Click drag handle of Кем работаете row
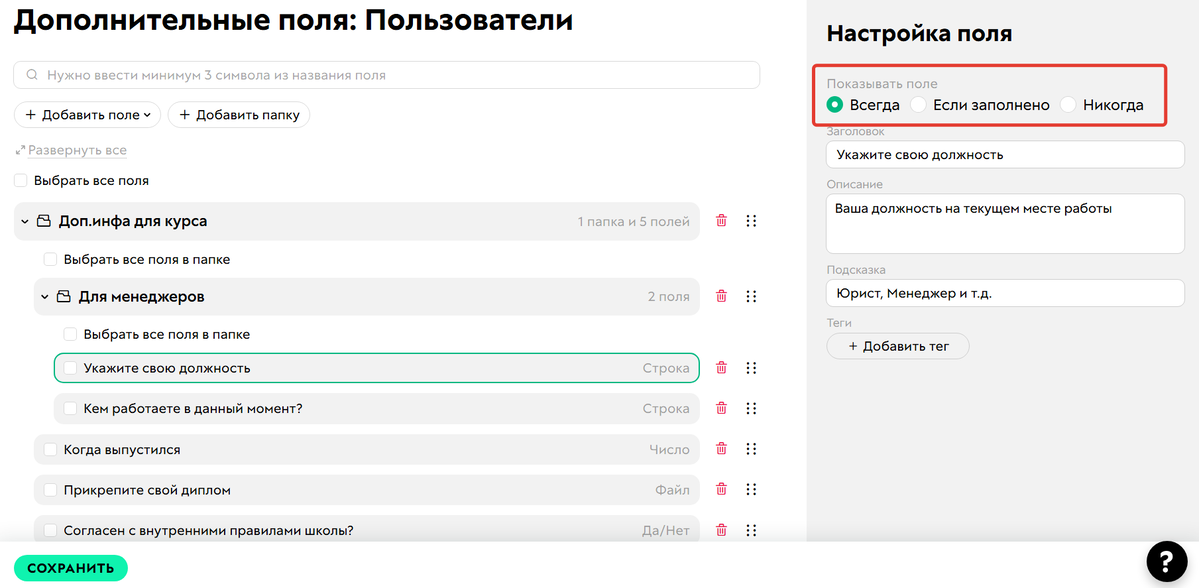1199x588 pixels. click(x=751, y=408)
